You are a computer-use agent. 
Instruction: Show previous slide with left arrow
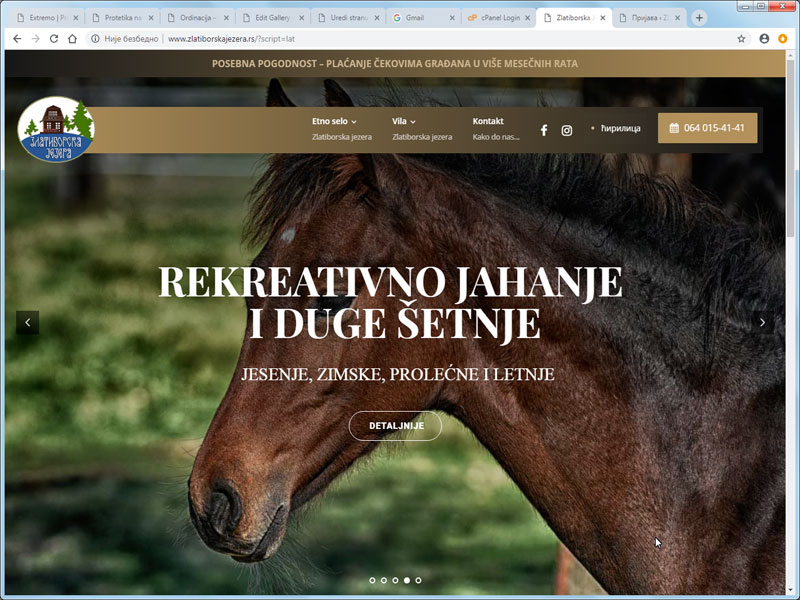coord(28,322)
